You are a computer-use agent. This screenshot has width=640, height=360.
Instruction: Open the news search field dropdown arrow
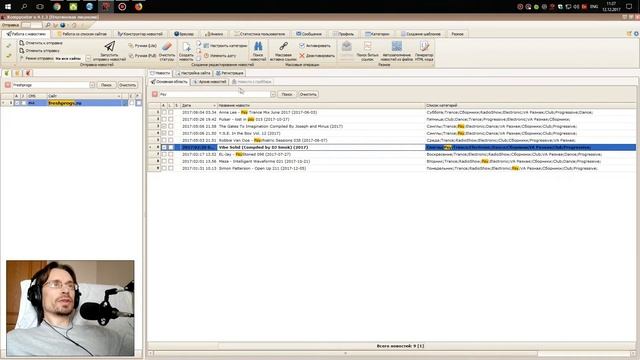tap(273, 94)
